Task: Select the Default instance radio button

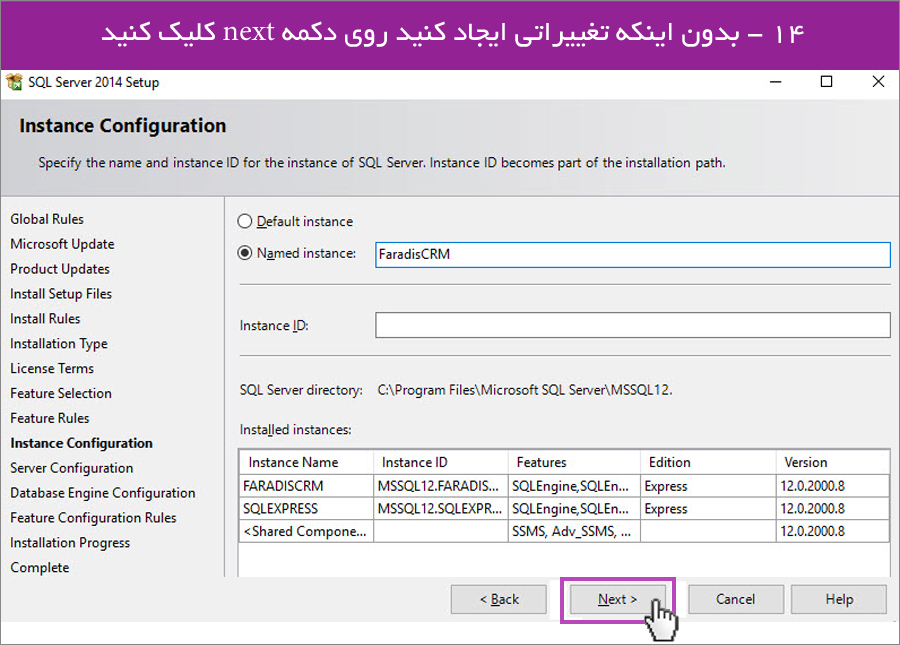Action: [x=245, y=222]
